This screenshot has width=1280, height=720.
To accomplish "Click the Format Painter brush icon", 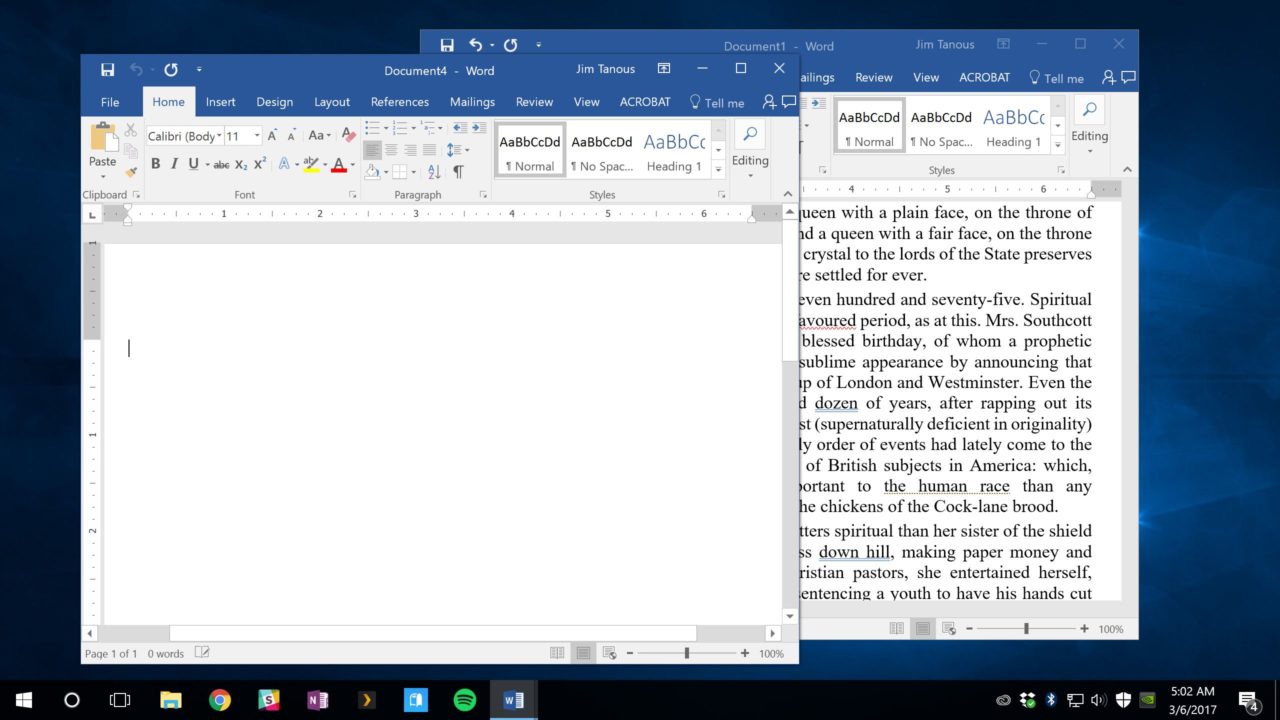I will 130,172.
